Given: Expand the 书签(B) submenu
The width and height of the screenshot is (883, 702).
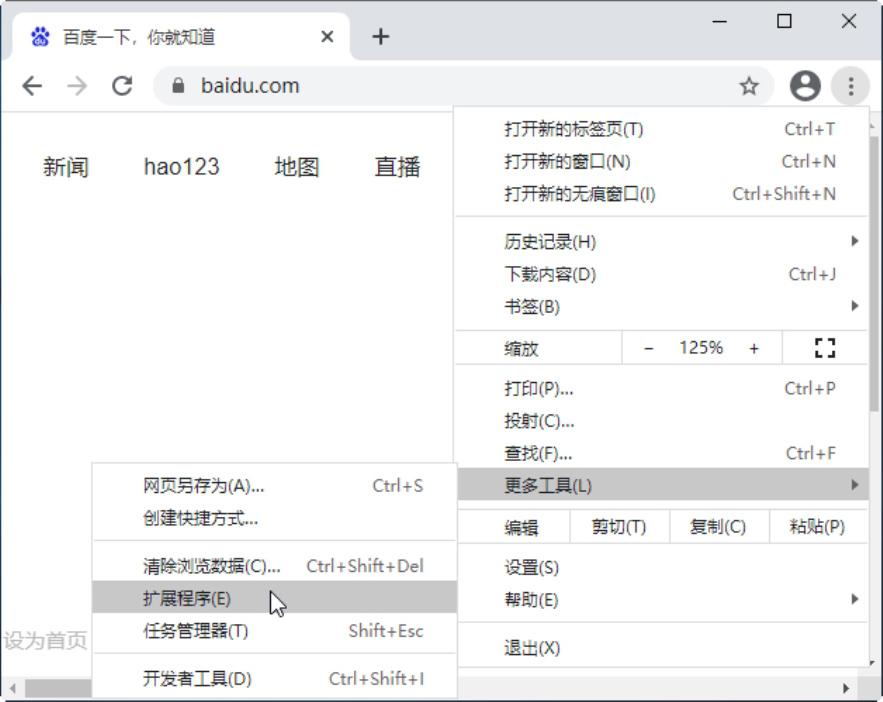Looking at the screenshot, I should (x=661, y=307).
